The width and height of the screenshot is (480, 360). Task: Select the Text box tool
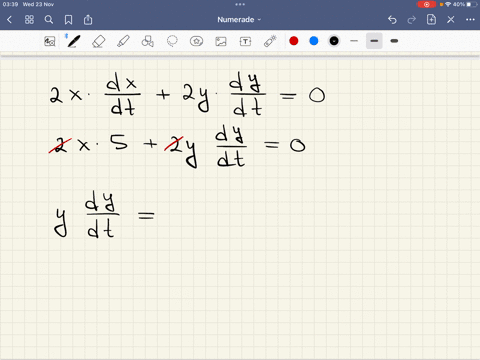[245, 41]
